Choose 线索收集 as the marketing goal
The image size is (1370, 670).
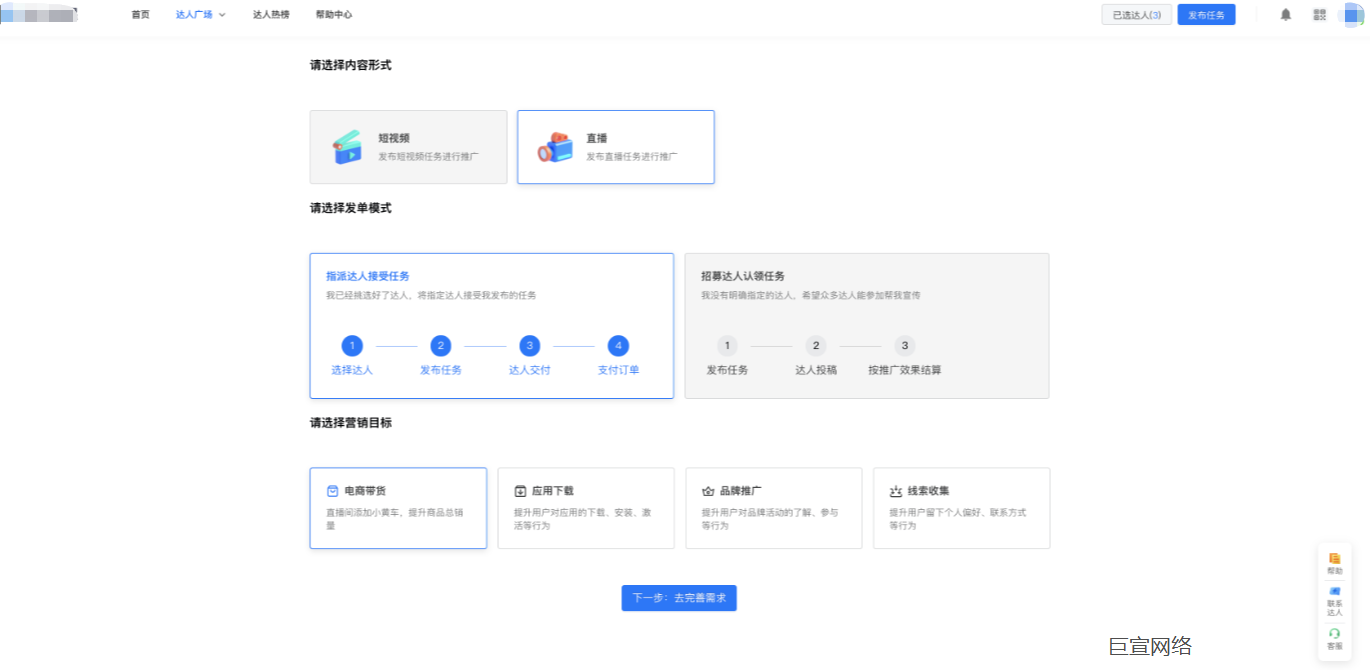[961, 508]
